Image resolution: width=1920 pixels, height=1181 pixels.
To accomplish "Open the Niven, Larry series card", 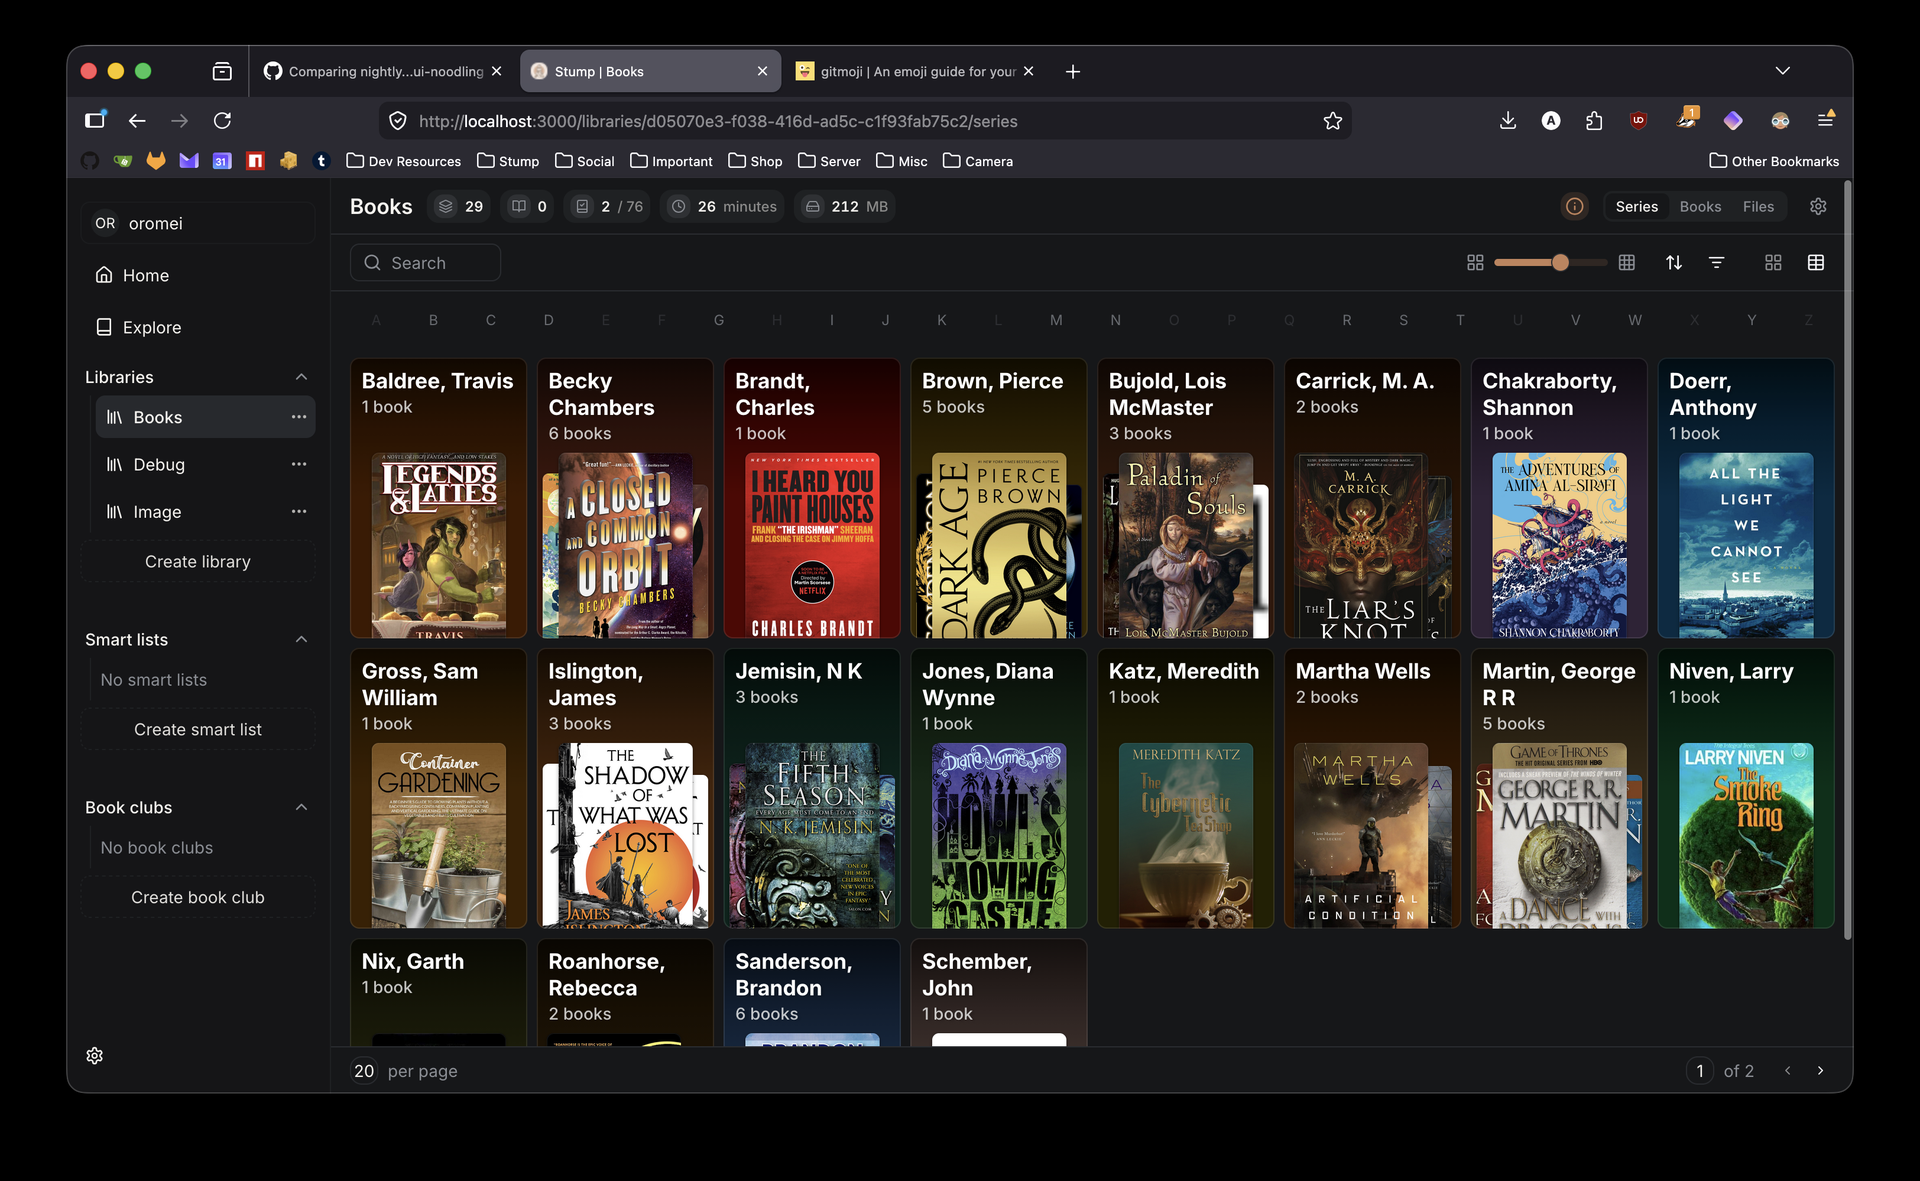I will (1746, 788).
